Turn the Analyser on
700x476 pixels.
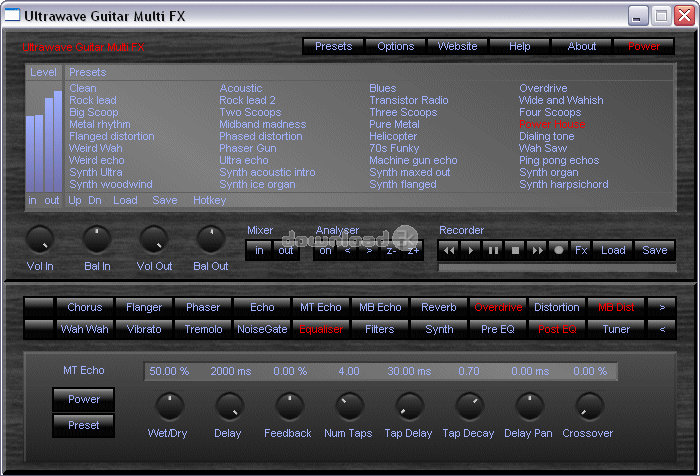pyautogui.click(x=325, y=251)
